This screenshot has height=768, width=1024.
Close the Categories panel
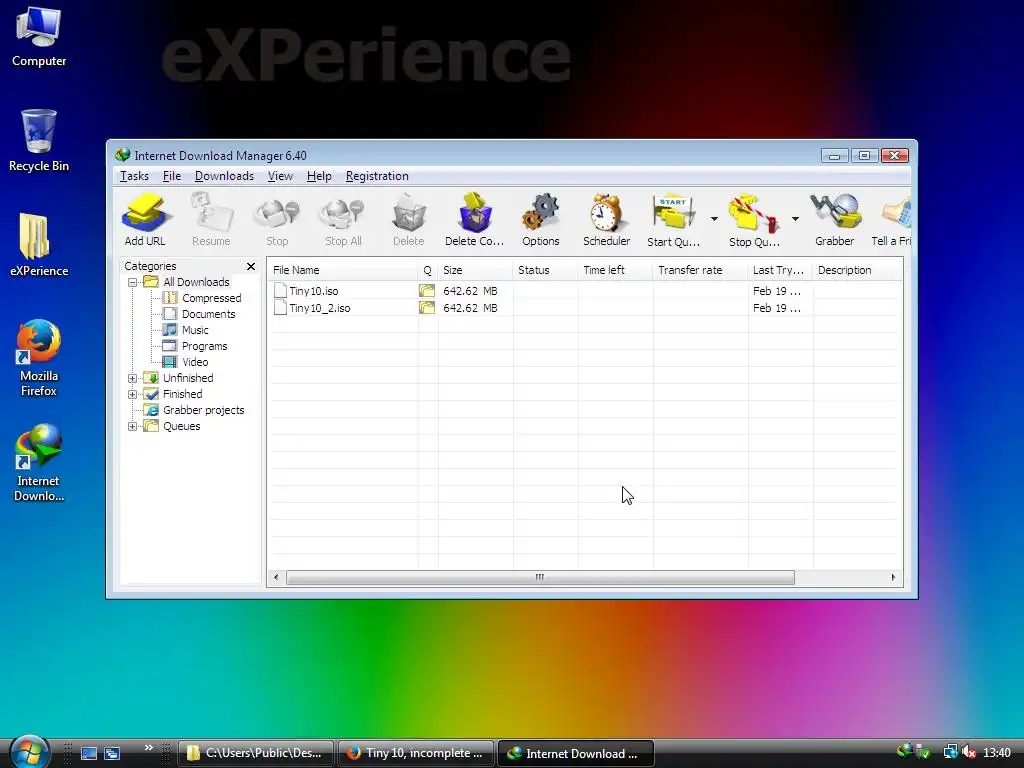[251, 266]
